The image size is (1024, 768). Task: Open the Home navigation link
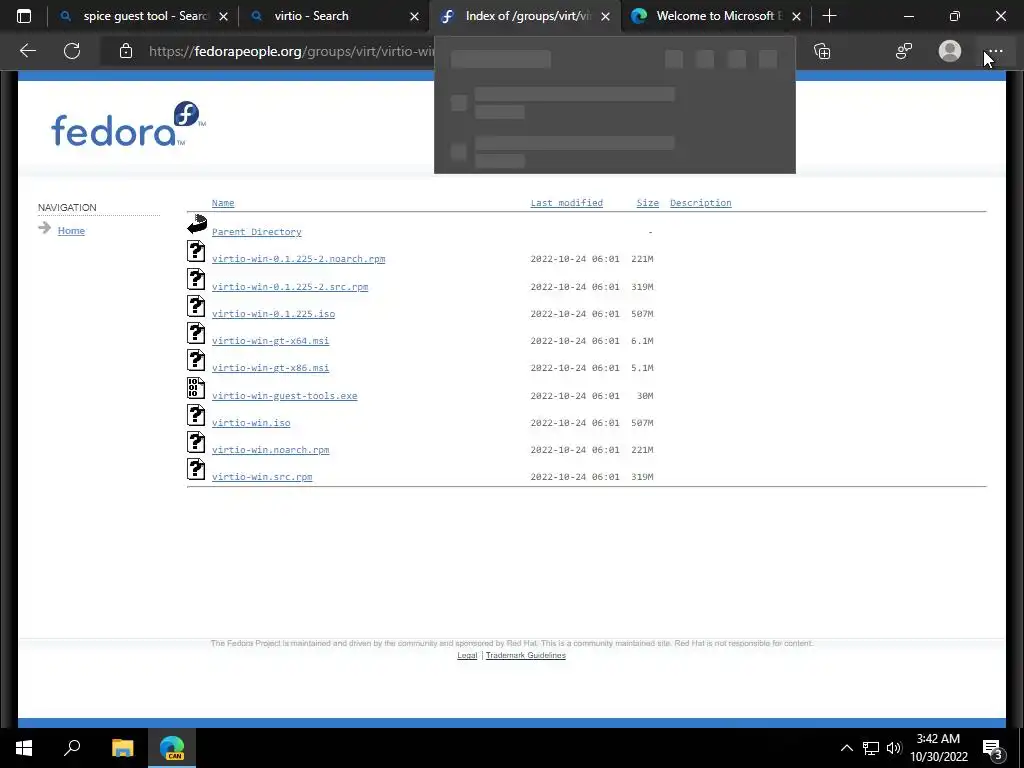pyautogui.click(x=71, y=231)
